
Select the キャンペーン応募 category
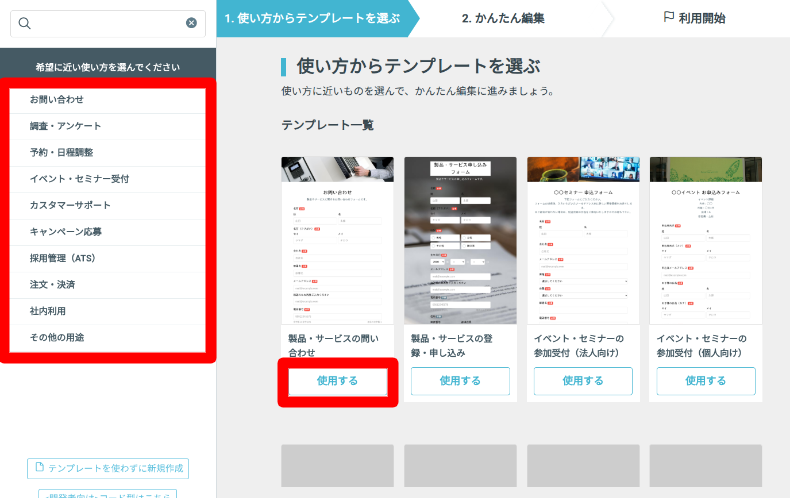coord(108,232)
